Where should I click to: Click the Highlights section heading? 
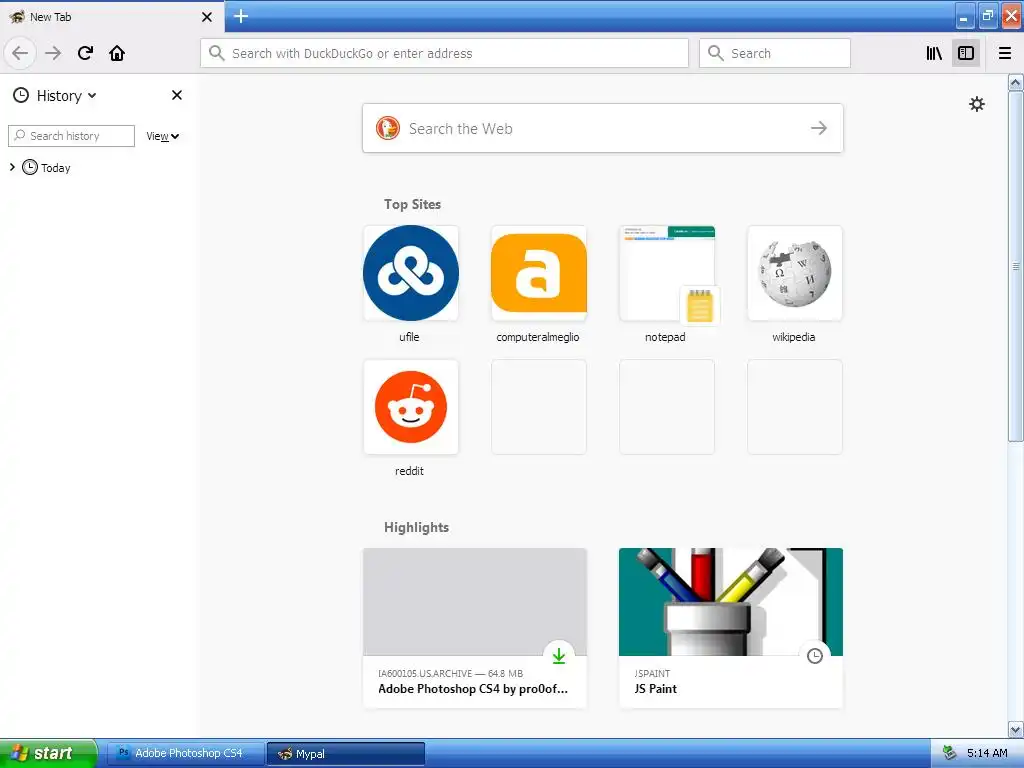[x=416, y=528]
